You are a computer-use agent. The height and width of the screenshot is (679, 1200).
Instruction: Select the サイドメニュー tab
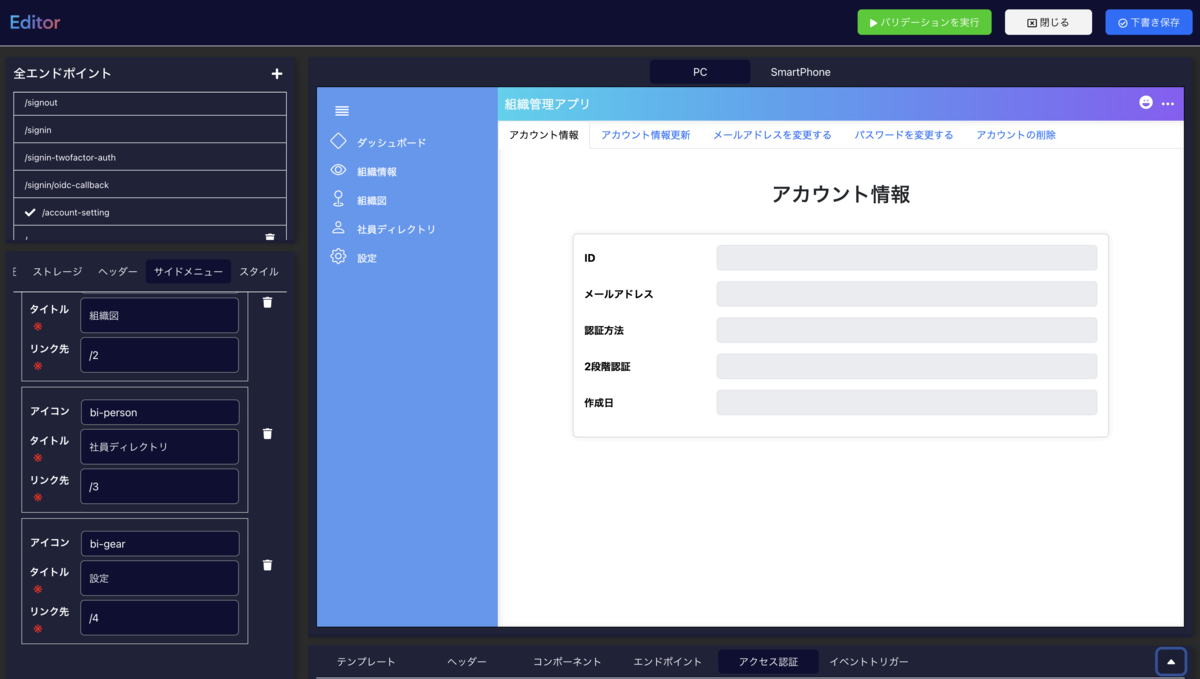pos(188,272)
